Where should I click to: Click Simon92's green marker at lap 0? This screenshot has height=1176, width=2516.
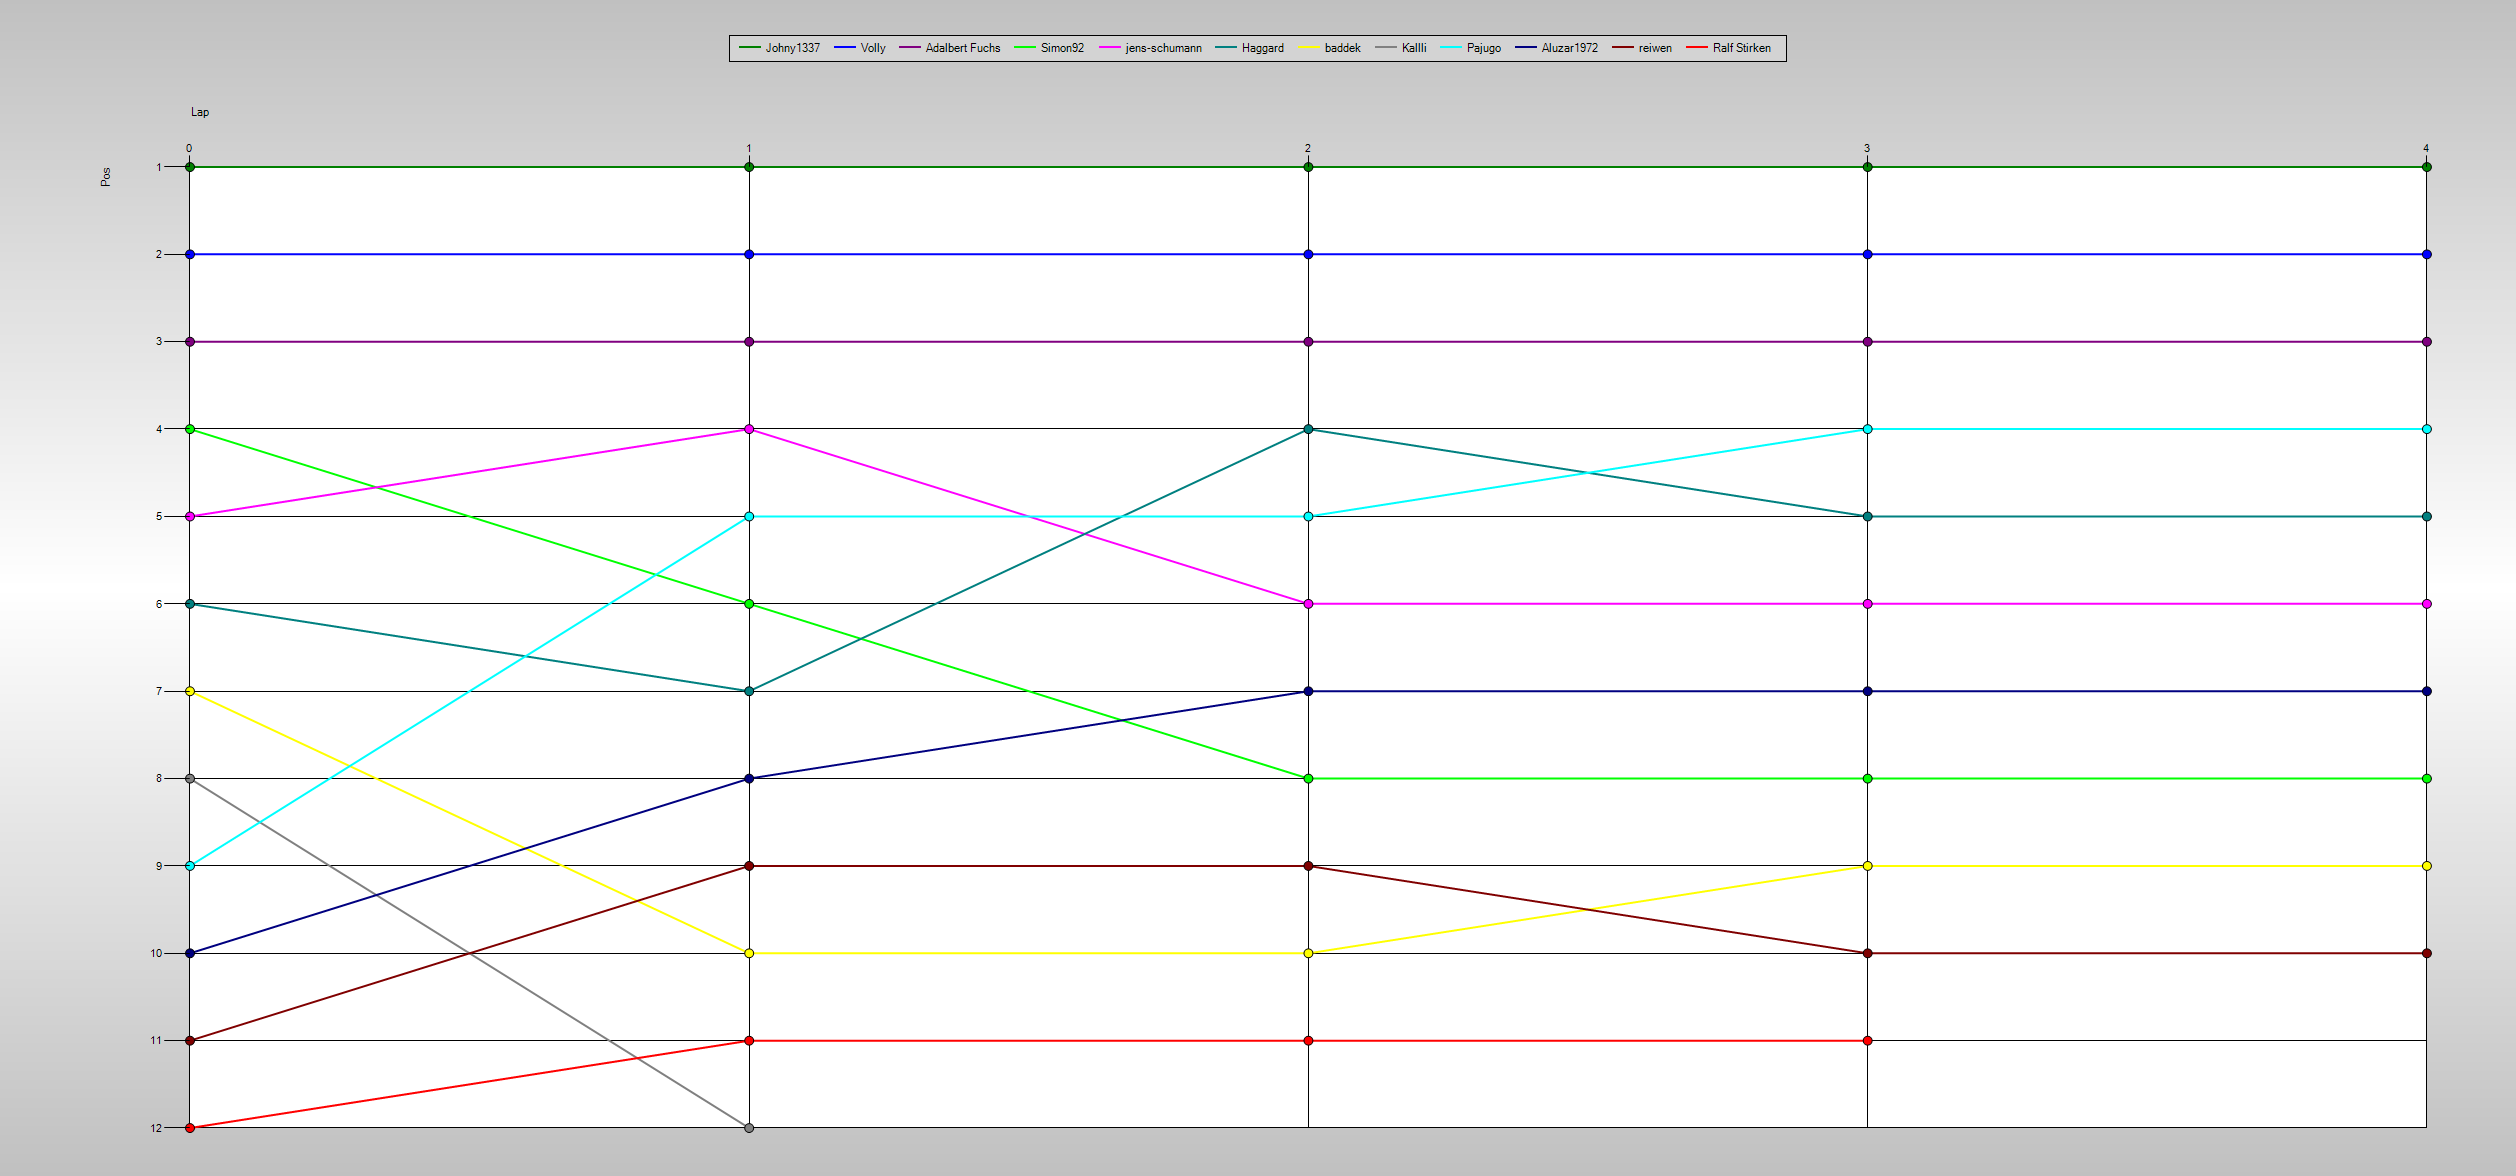(190, 429)
